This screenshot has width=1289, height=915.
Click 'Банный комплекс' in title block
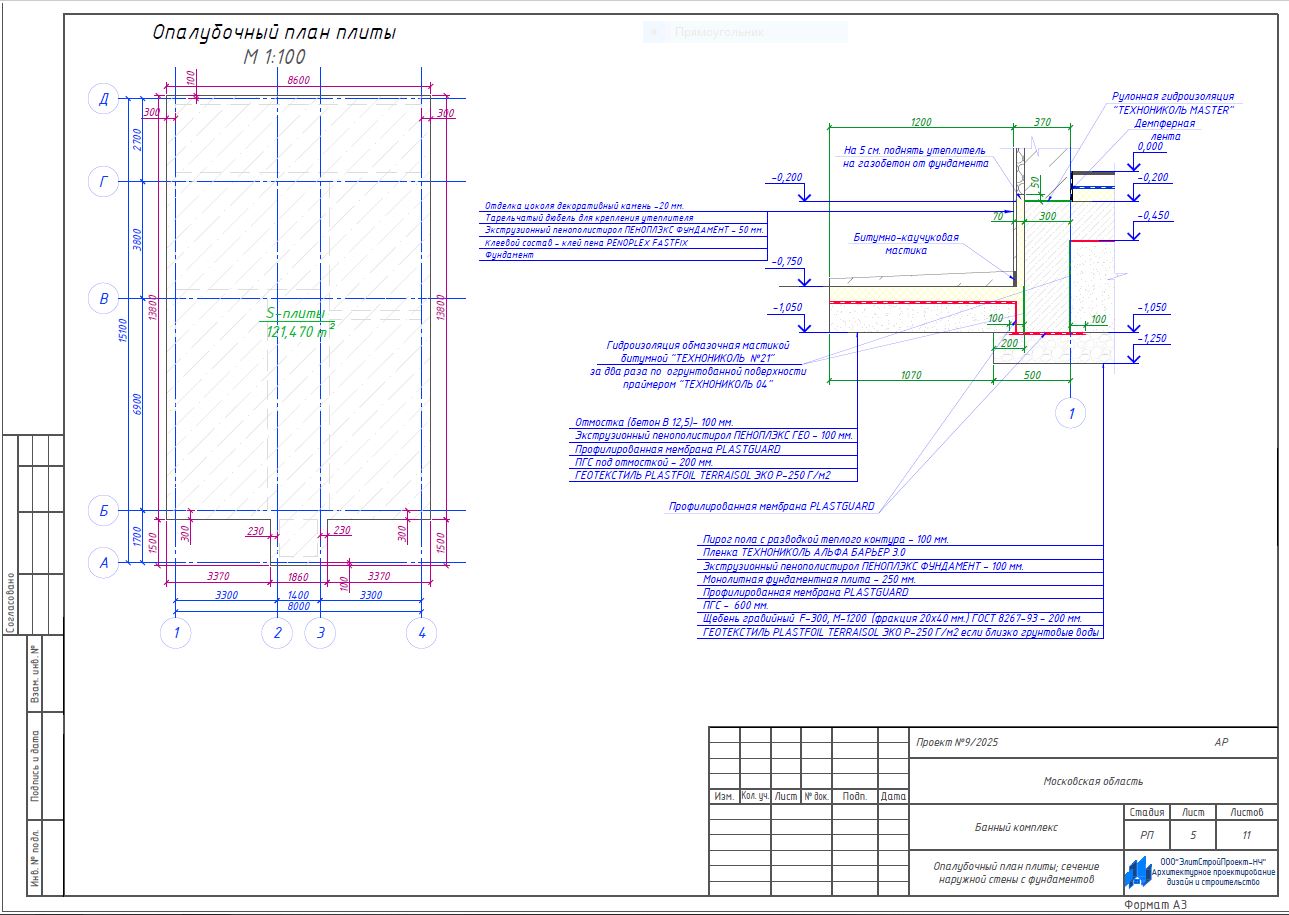[1016, 827]
